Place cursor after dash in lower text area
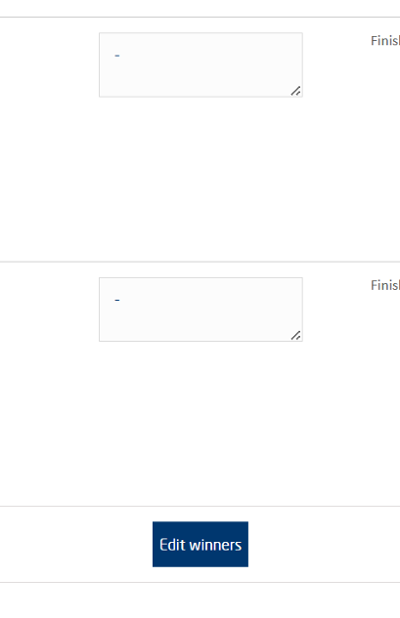This screenshot has height=618, width=400. [x=120, y=300]
